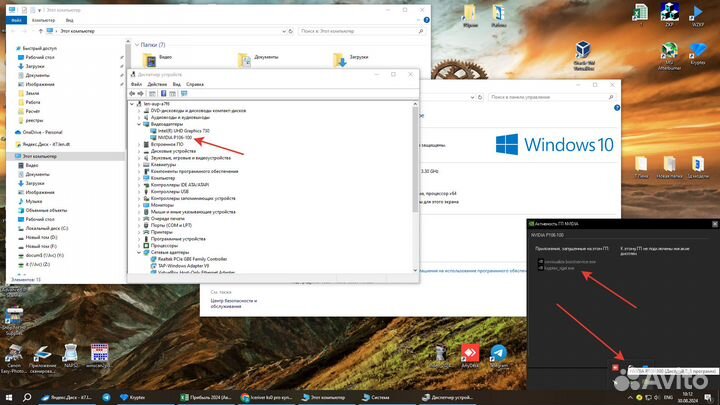This screenshot has width=720, height=405.
Task: Expand DVD-дисководы node in Device Manager
Action: [139, 111]
